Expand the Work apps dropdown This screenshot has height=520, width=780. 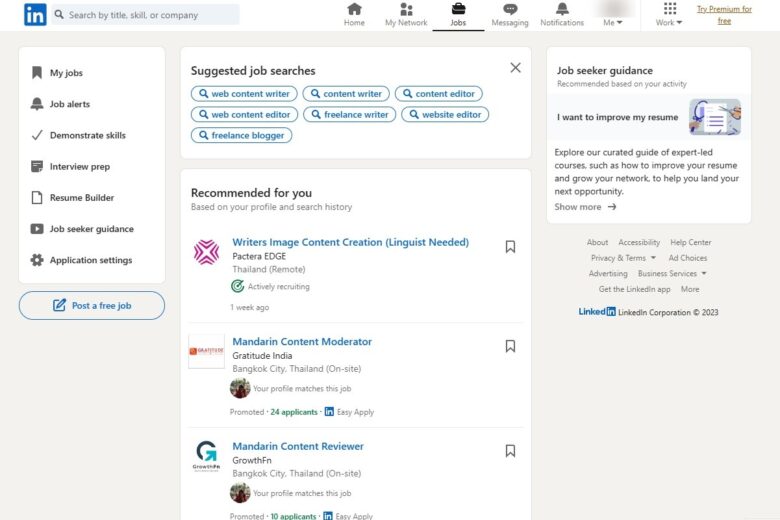(669, 15)
